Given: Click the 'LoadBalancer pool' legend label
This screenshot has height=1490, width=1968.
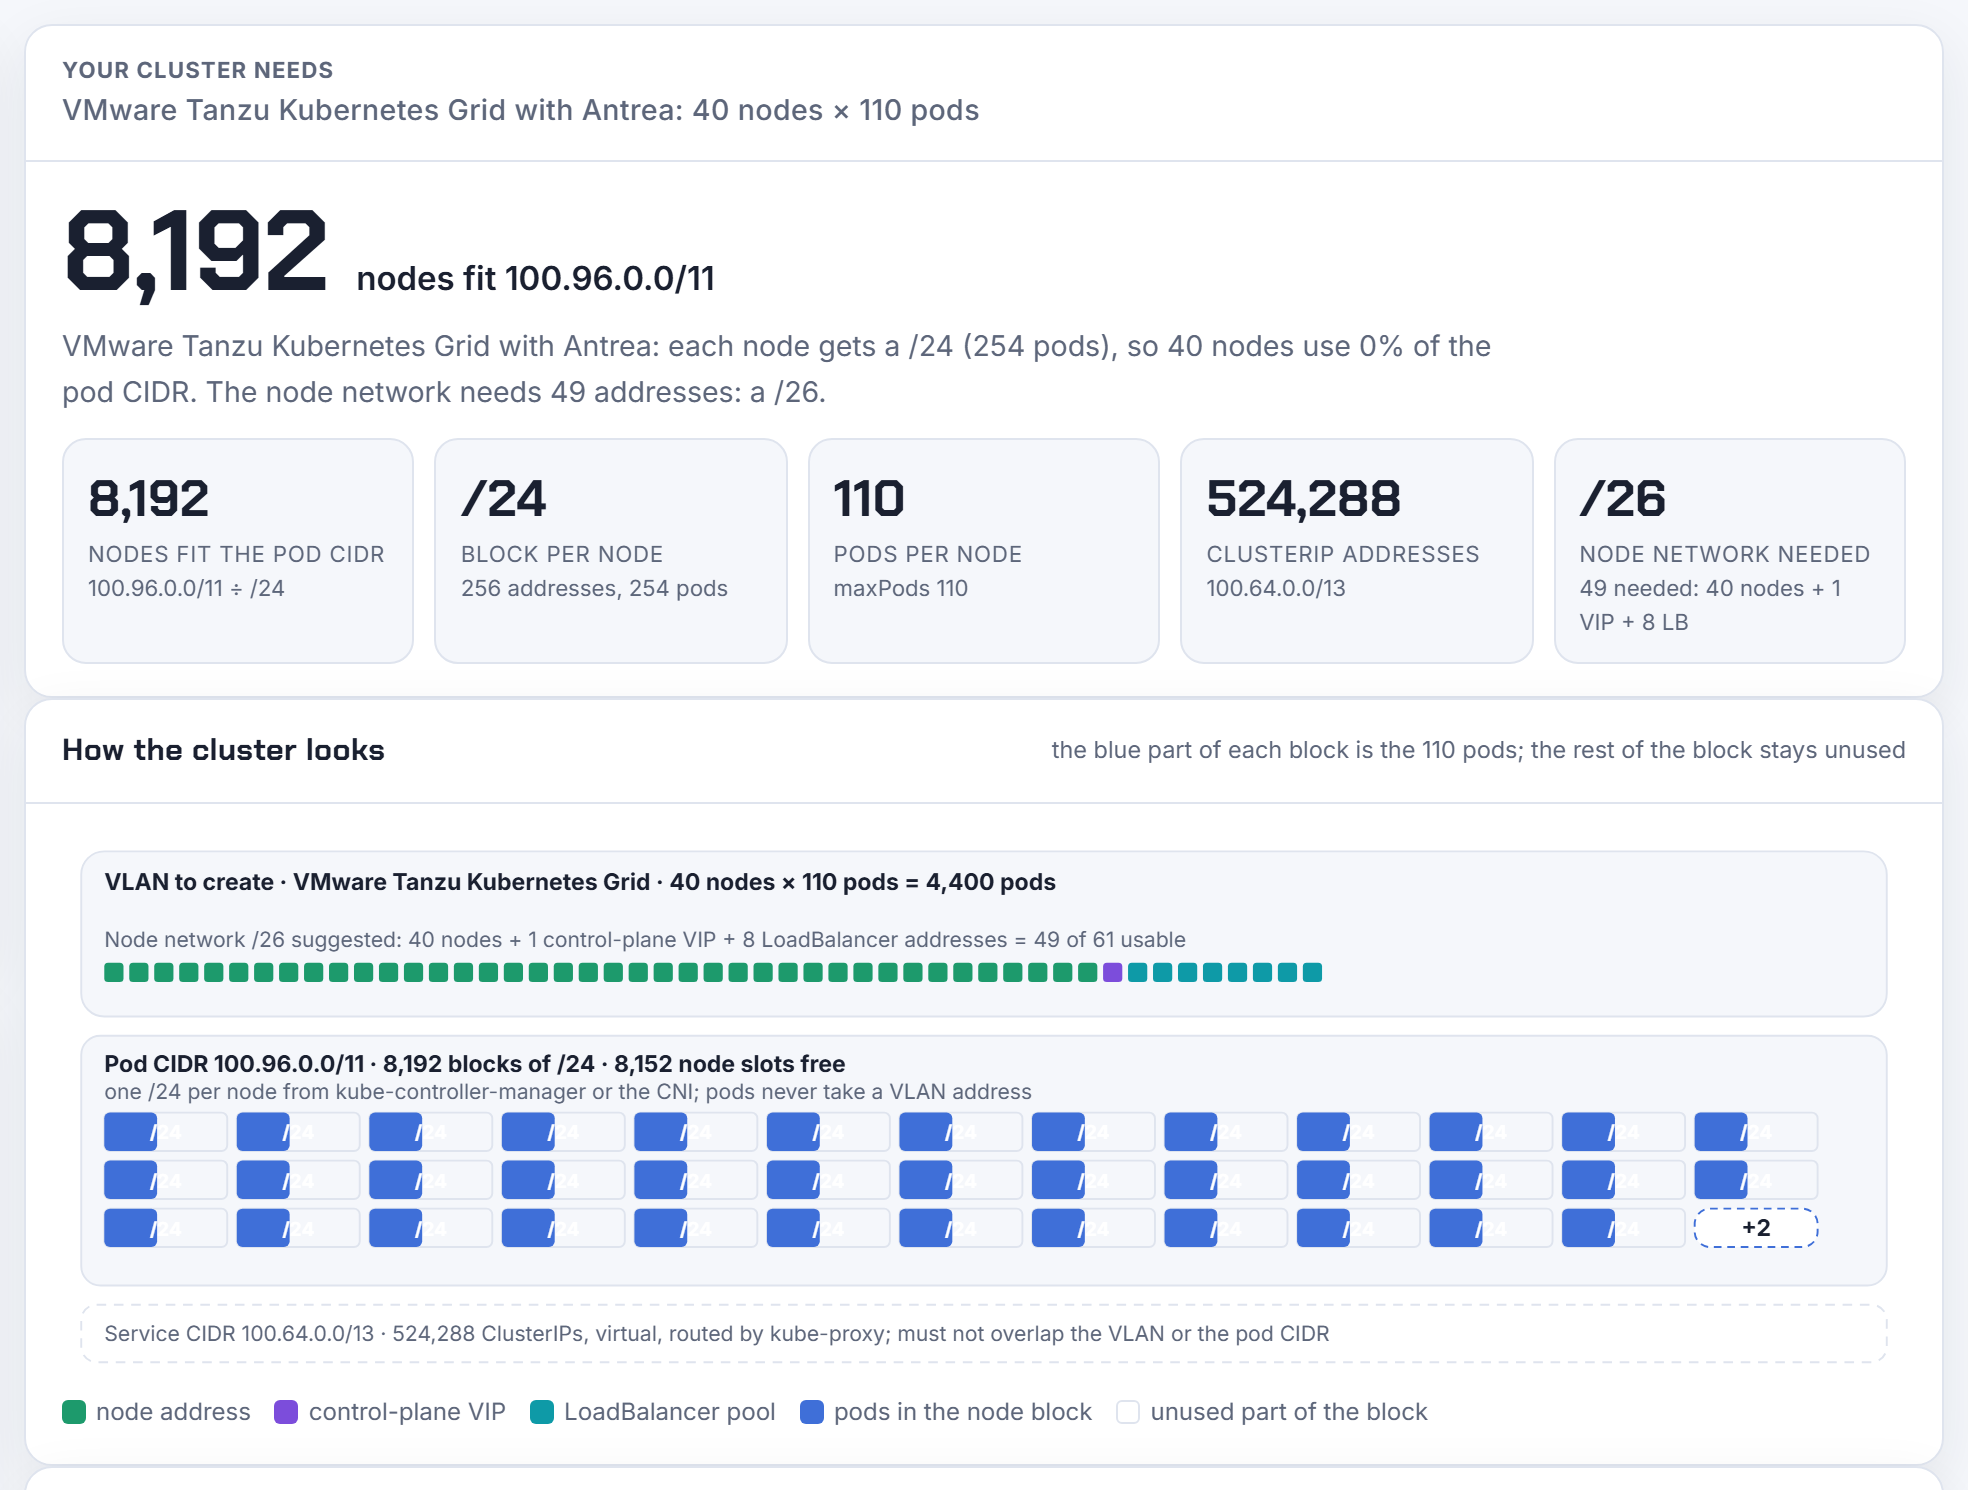Looking at the screenshot, I should (x=670, y=1412).
